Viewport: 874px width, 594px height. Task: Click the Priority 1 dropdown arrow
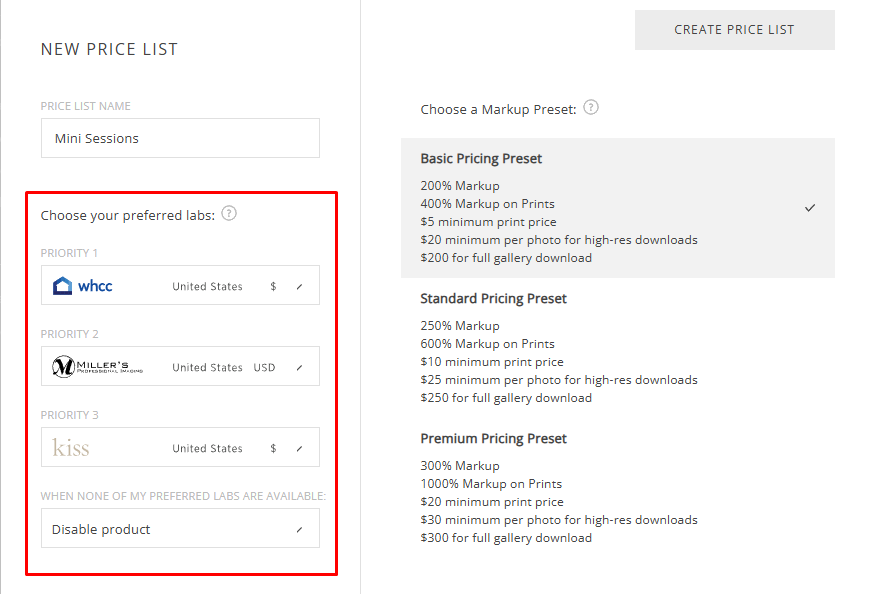299,286
